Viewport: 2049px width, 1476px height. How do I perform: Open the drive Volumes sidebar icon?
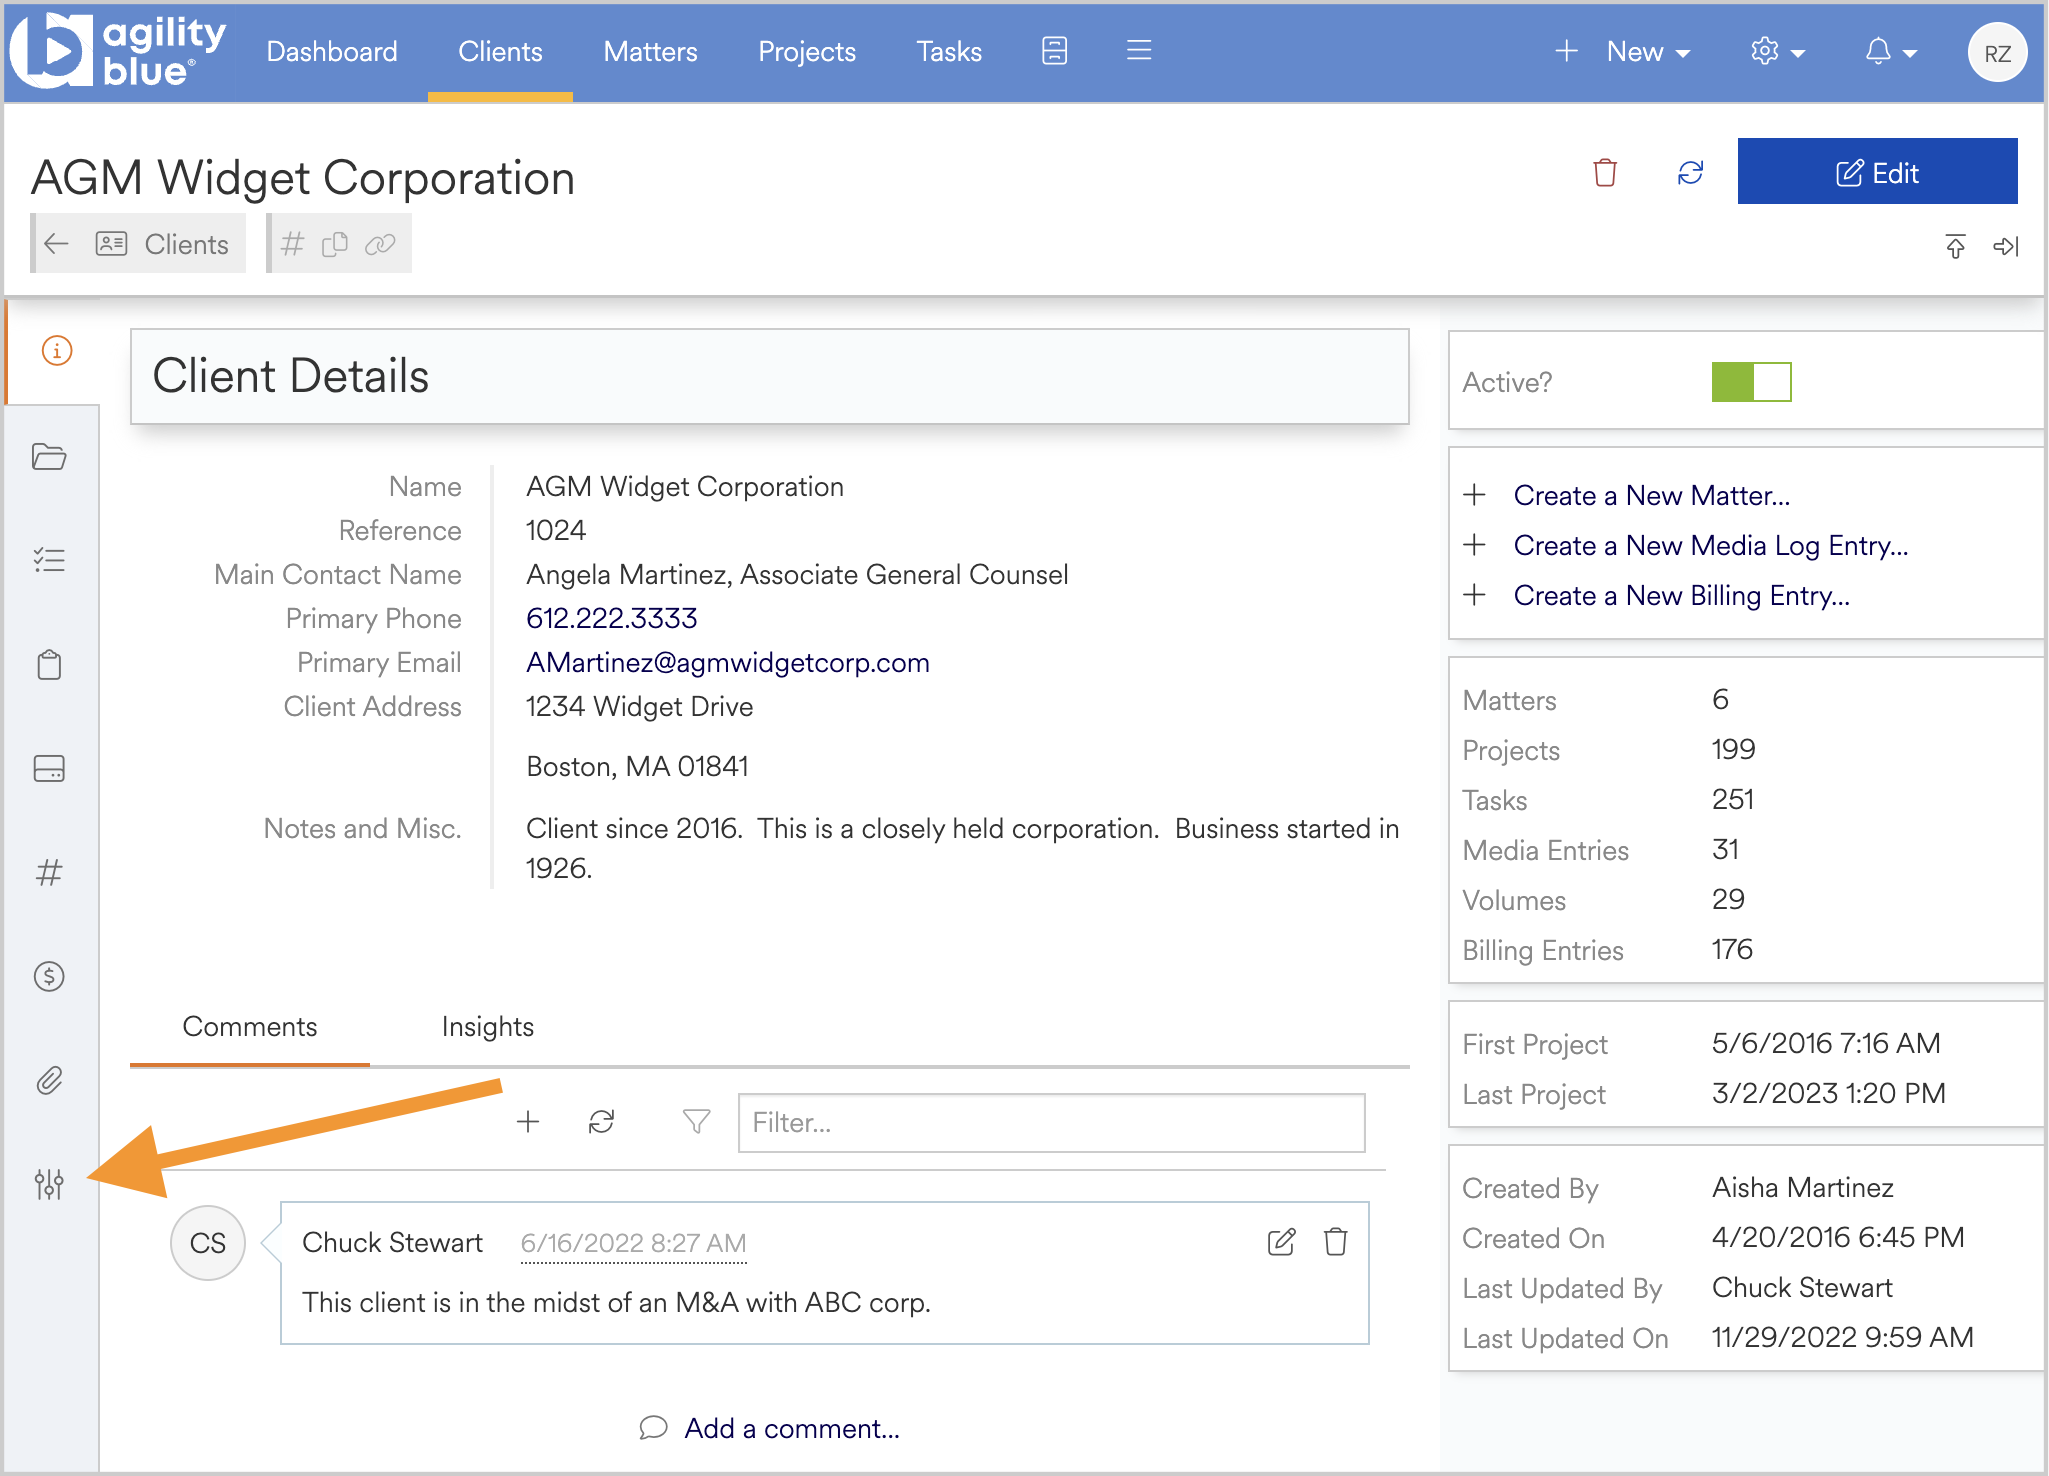[49, 768]
